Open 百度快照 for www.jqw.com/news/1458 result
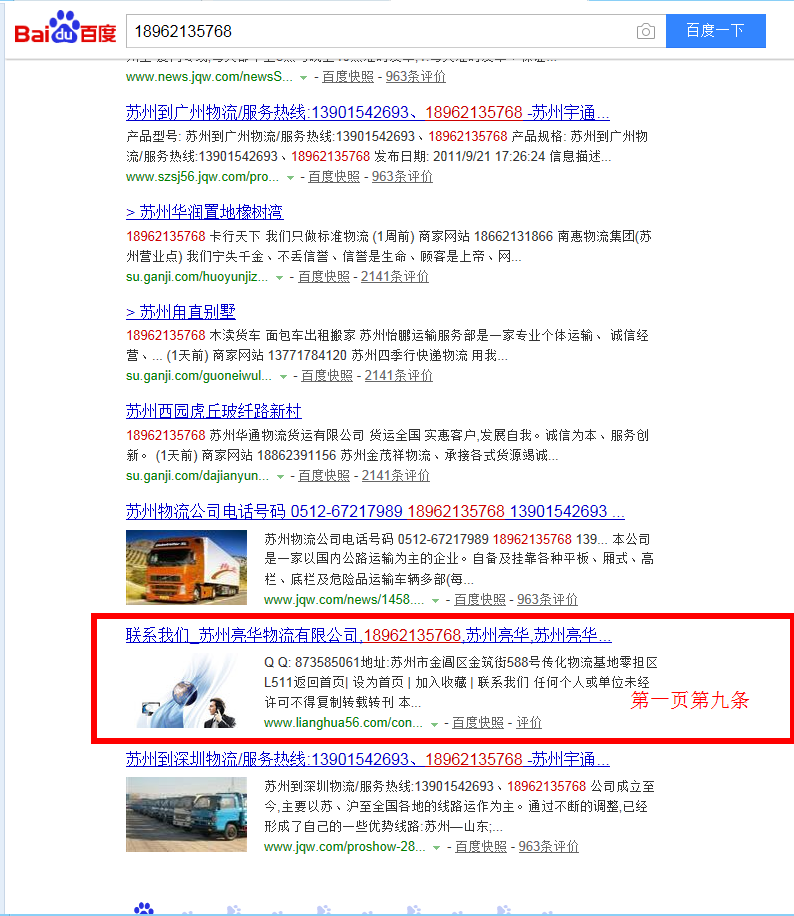The image size is (794, 916). pos(480,599)
